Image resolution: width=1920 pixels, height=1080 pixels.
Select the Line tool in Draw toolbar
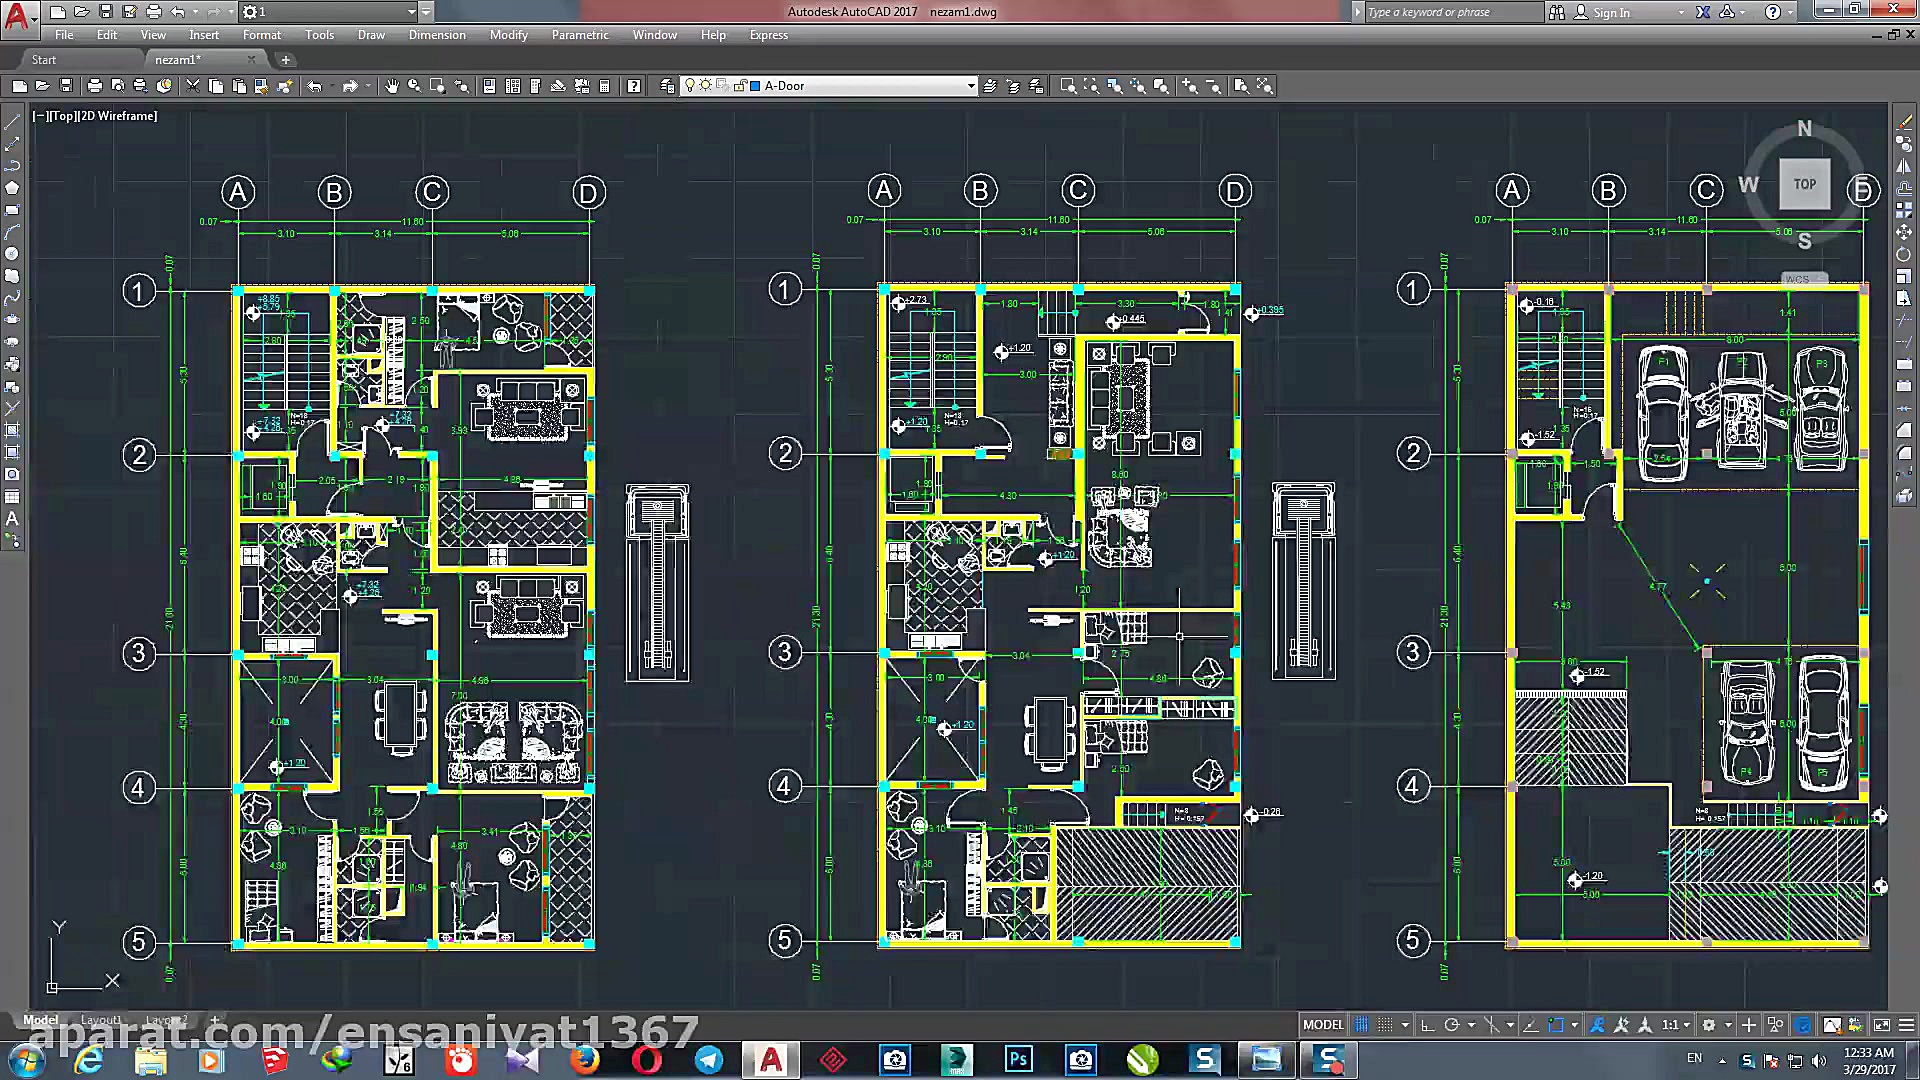point(12,122)
